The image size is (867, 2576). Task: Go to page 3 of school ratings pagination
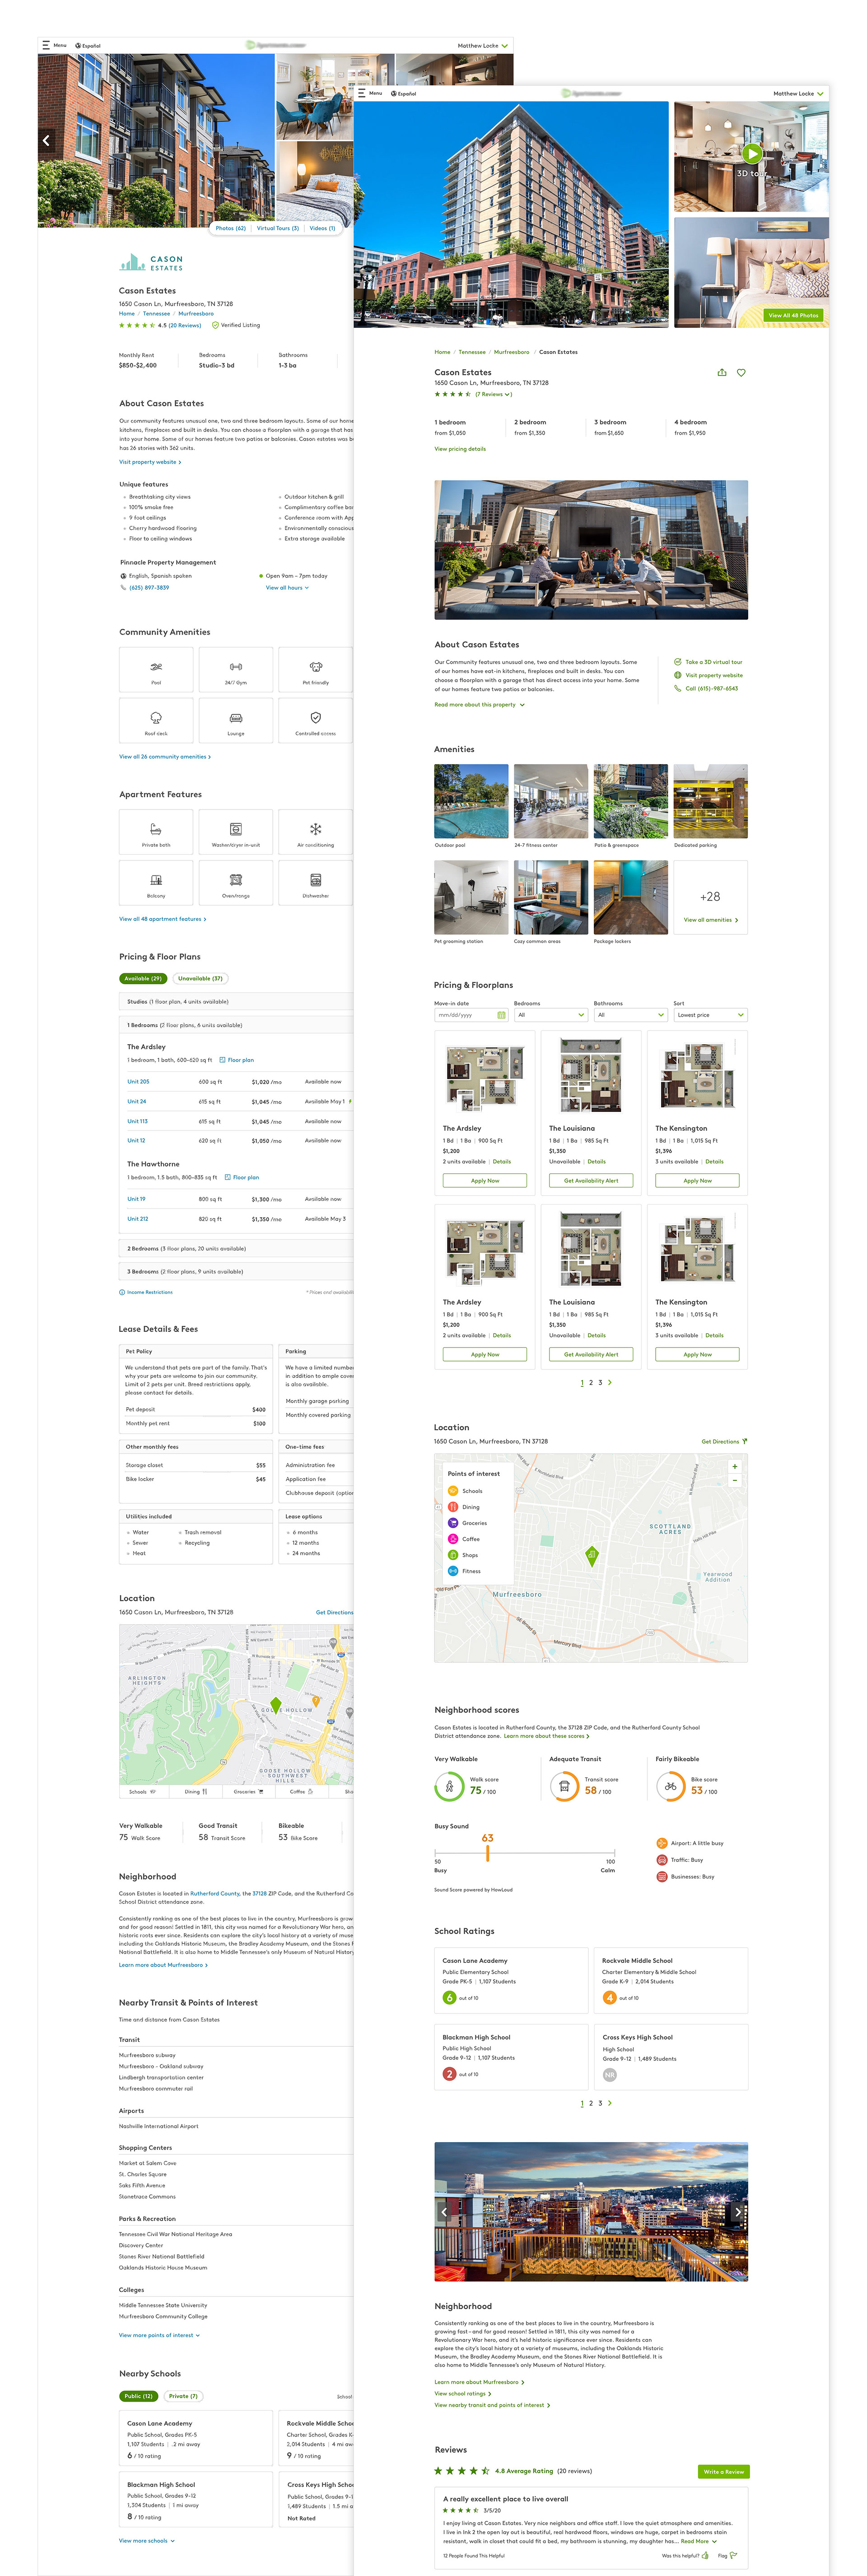click(x=600, y=2102)
